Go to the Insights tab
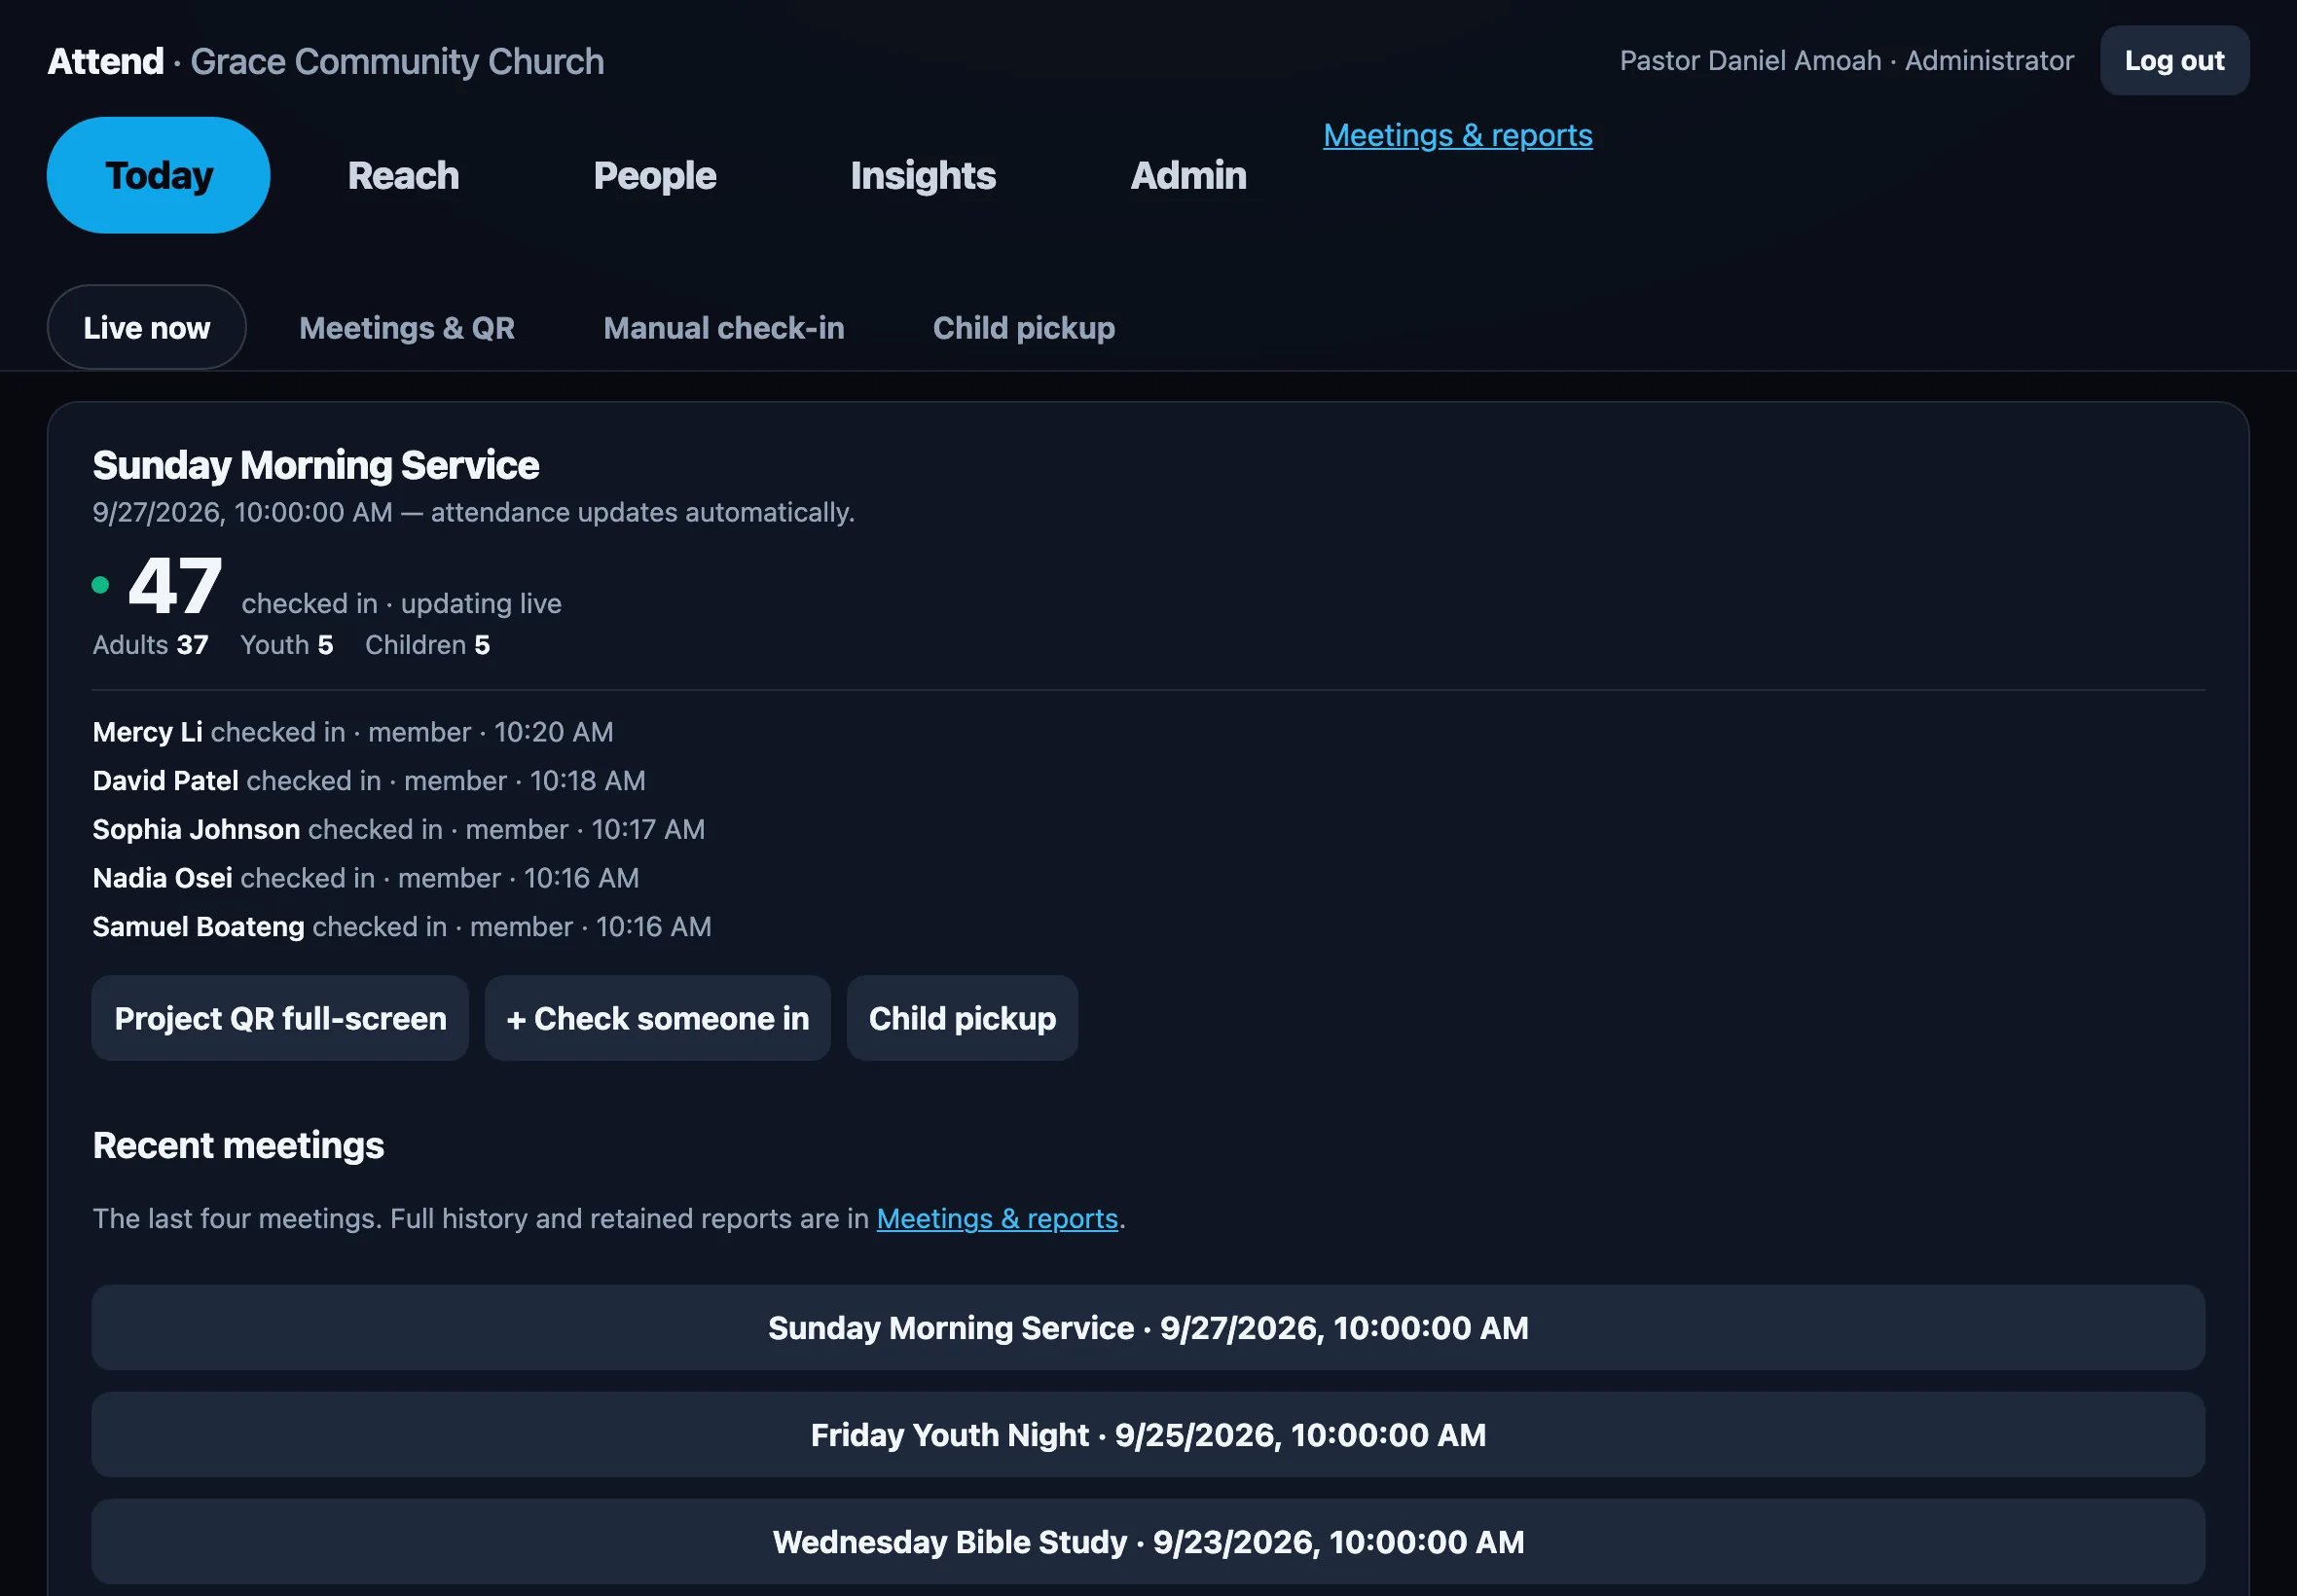This screenshot has height=1596, width=2297. pyautogui.click(x=923, y=175)
